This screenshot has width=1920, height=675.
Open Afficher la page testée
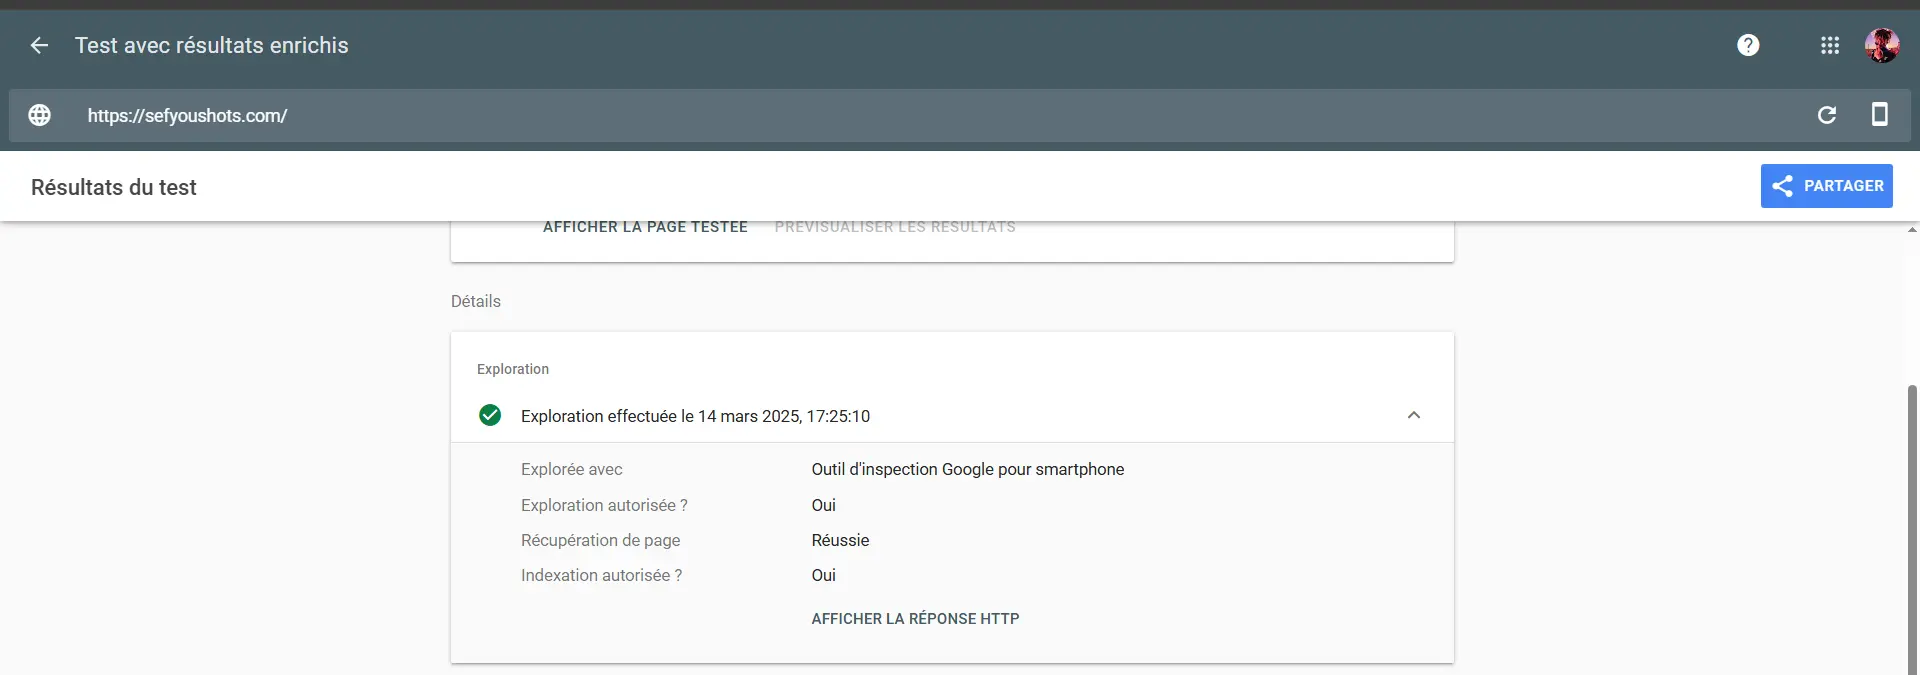(645, 227)
